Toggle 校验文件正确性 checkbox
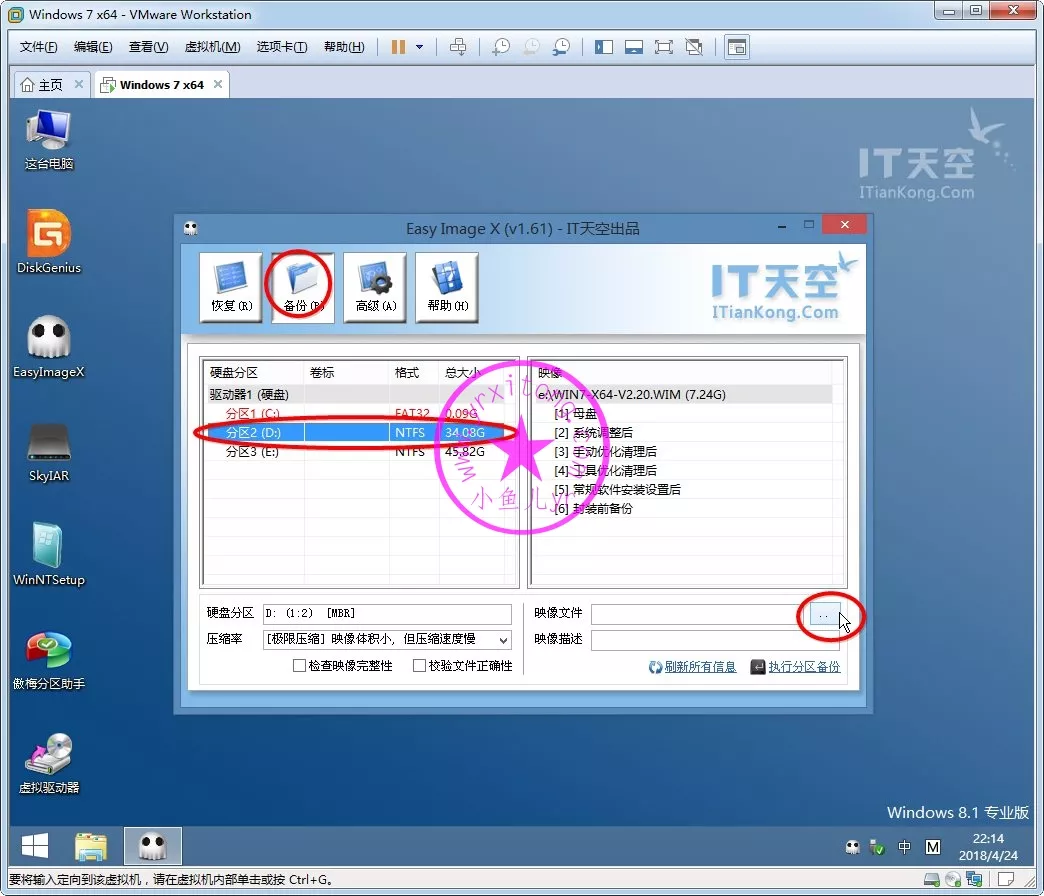Screen dimensions: 1044x896 [x=419, y=666]
